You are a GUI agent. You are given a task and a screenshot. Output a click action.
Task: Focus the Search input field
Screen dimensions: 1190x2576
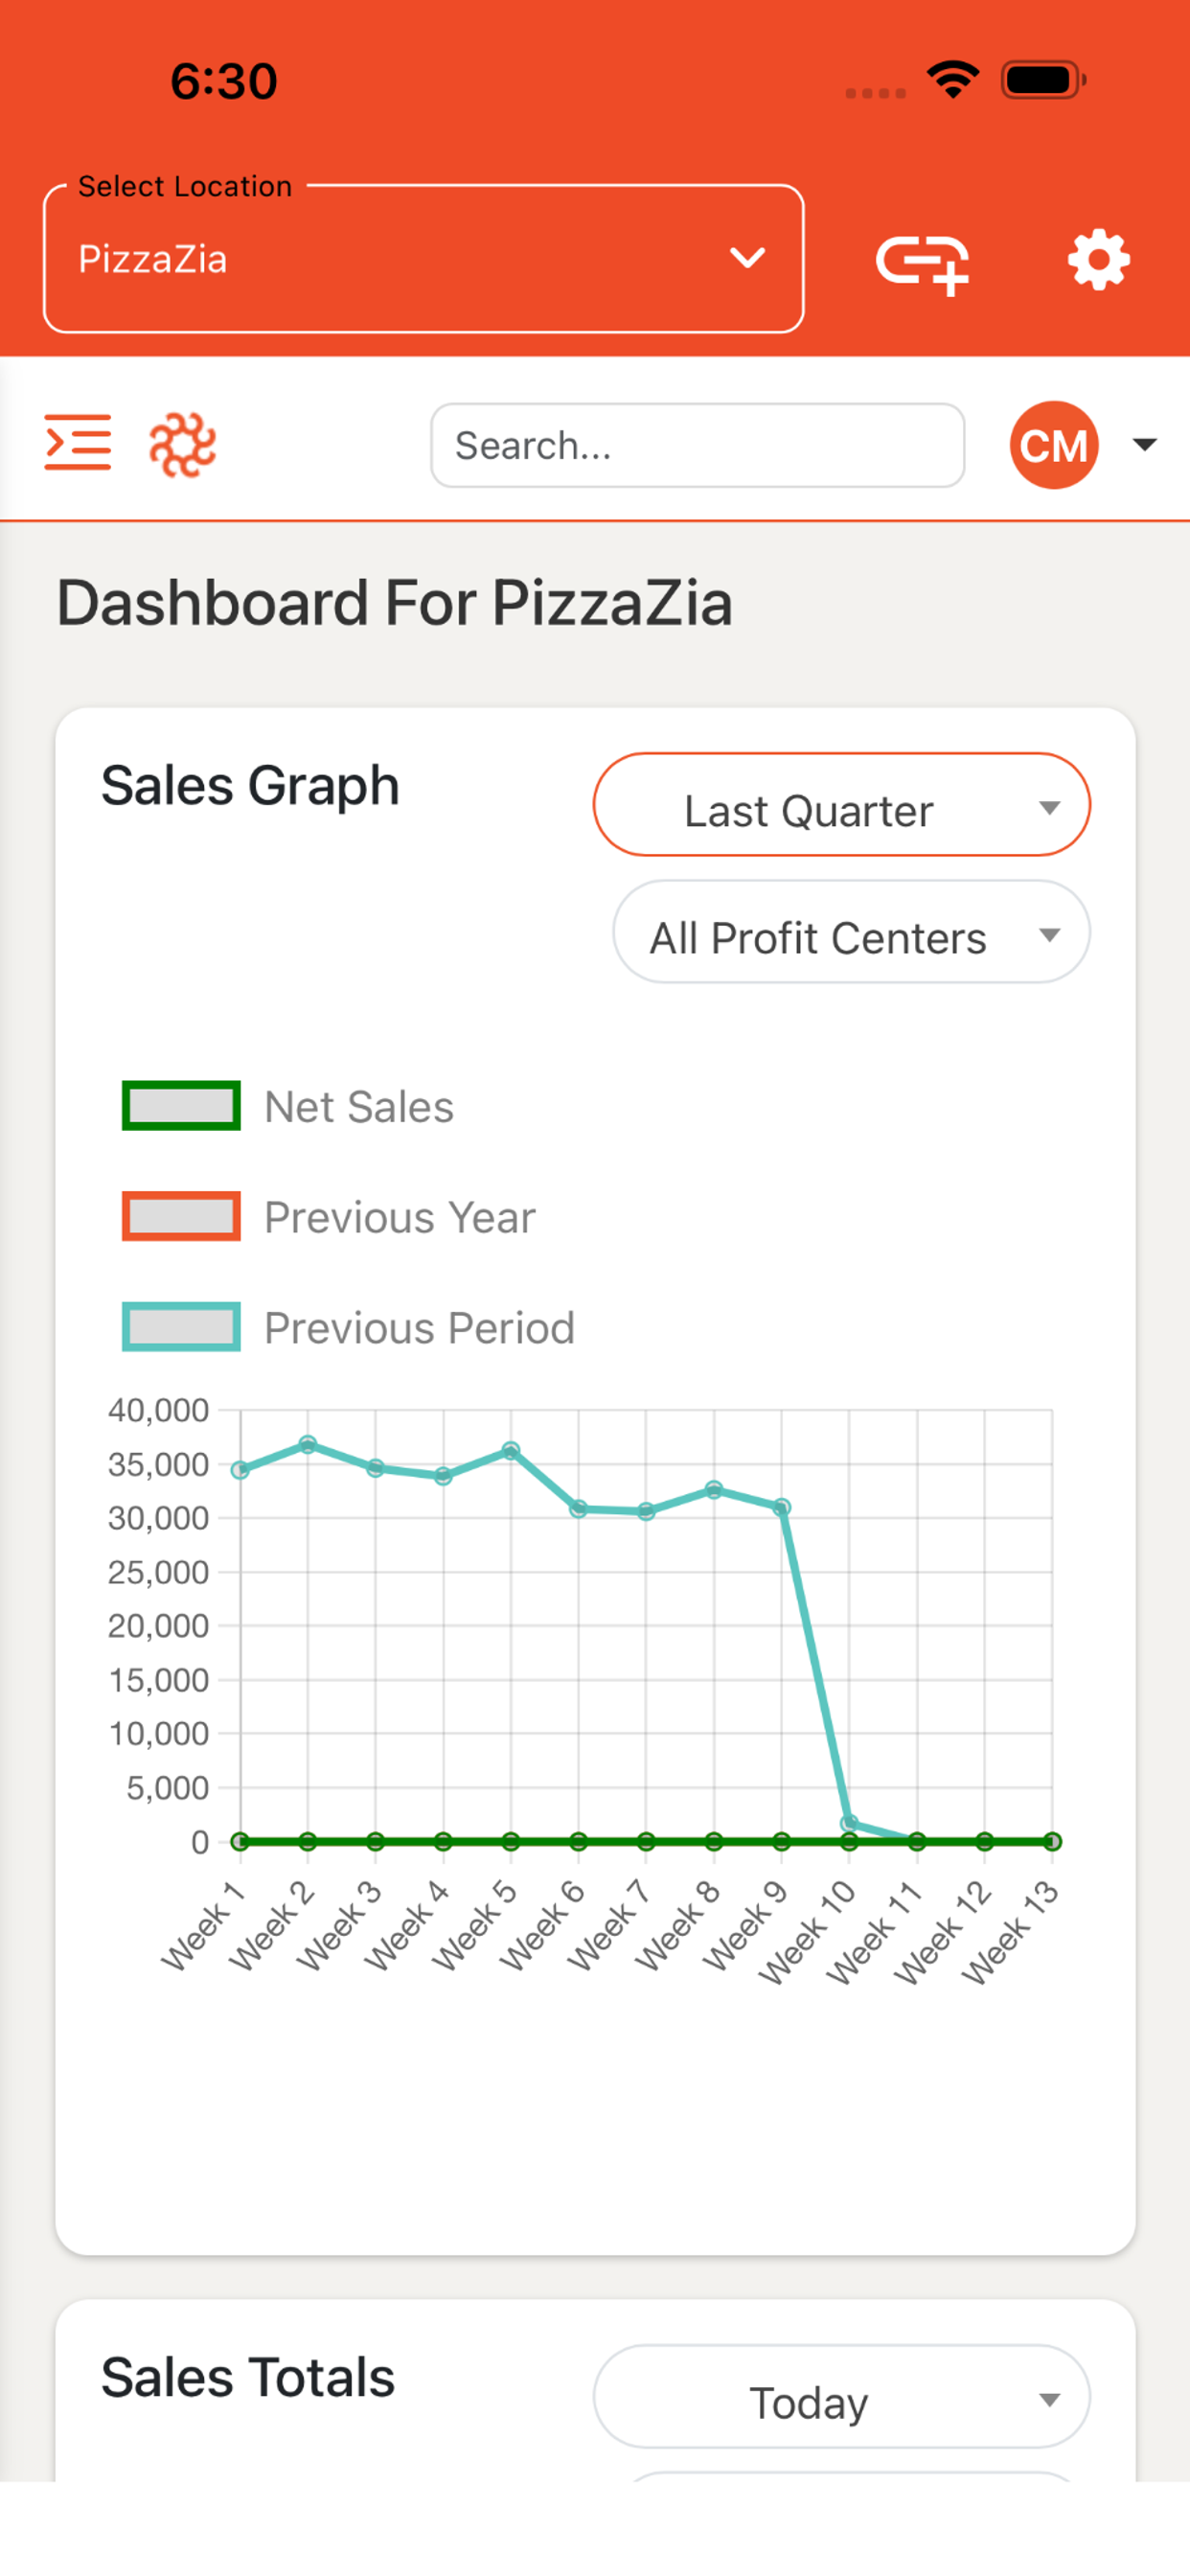[x=698, y=445]
